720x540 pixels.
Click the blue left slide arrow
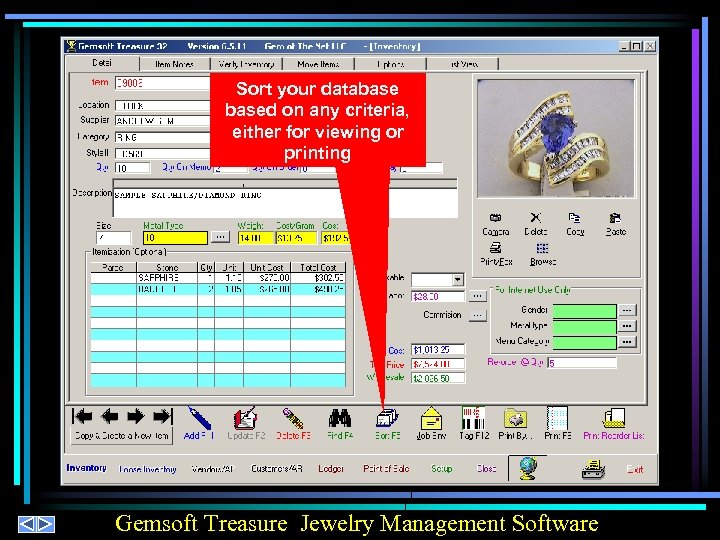27,524
